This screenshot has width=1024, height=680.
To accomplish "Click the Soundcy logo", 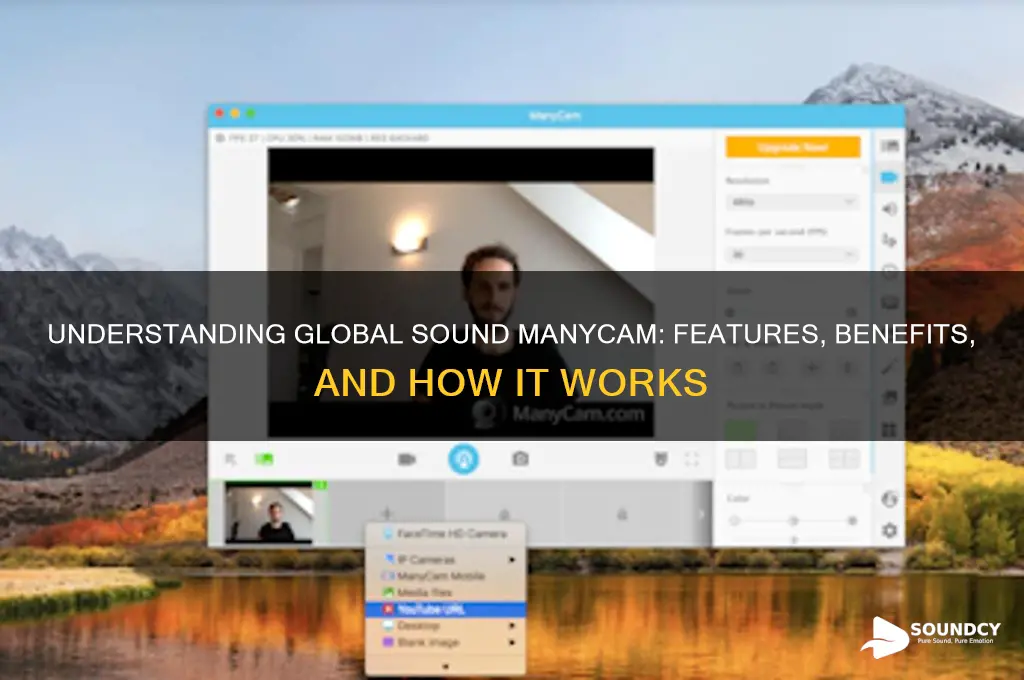I will [x=931, y=636].
